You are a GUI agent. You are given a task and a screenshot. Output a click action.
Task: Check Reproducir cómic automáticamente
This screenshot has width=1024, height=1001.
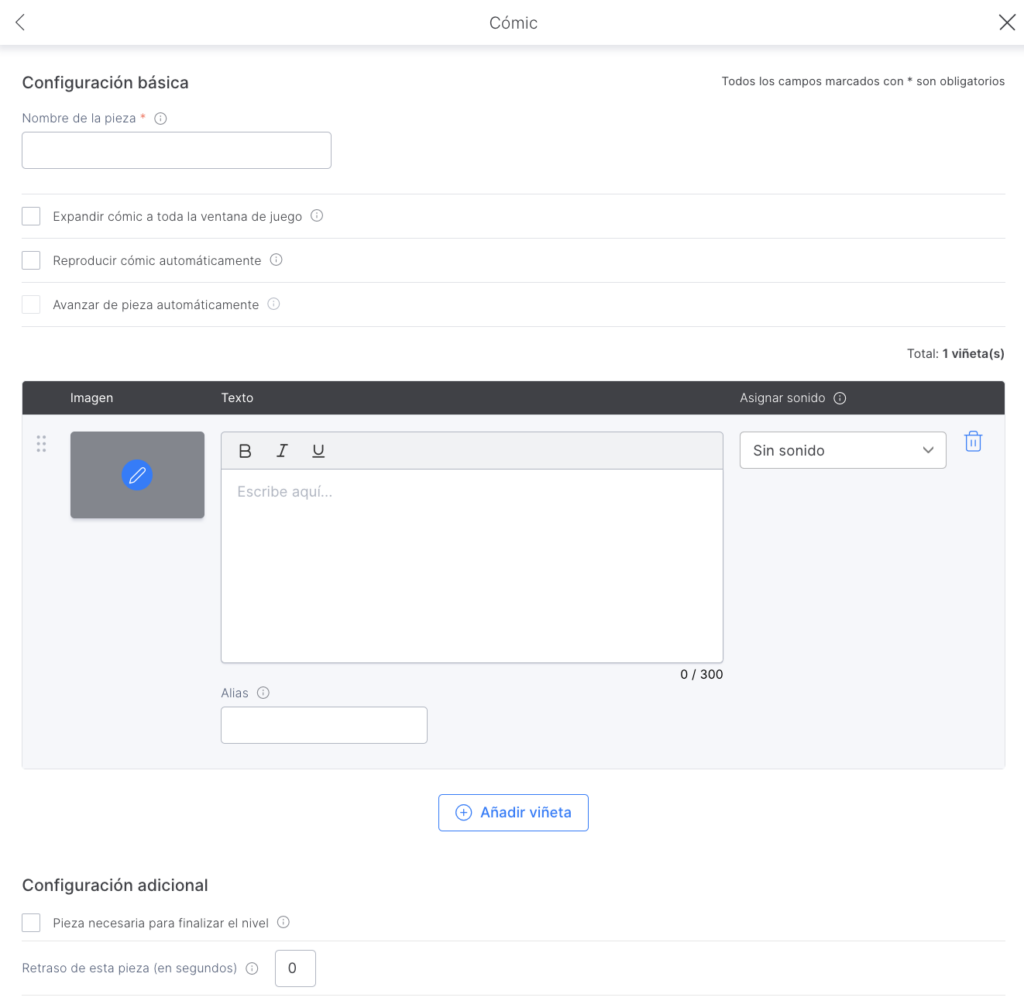(31, 260)
